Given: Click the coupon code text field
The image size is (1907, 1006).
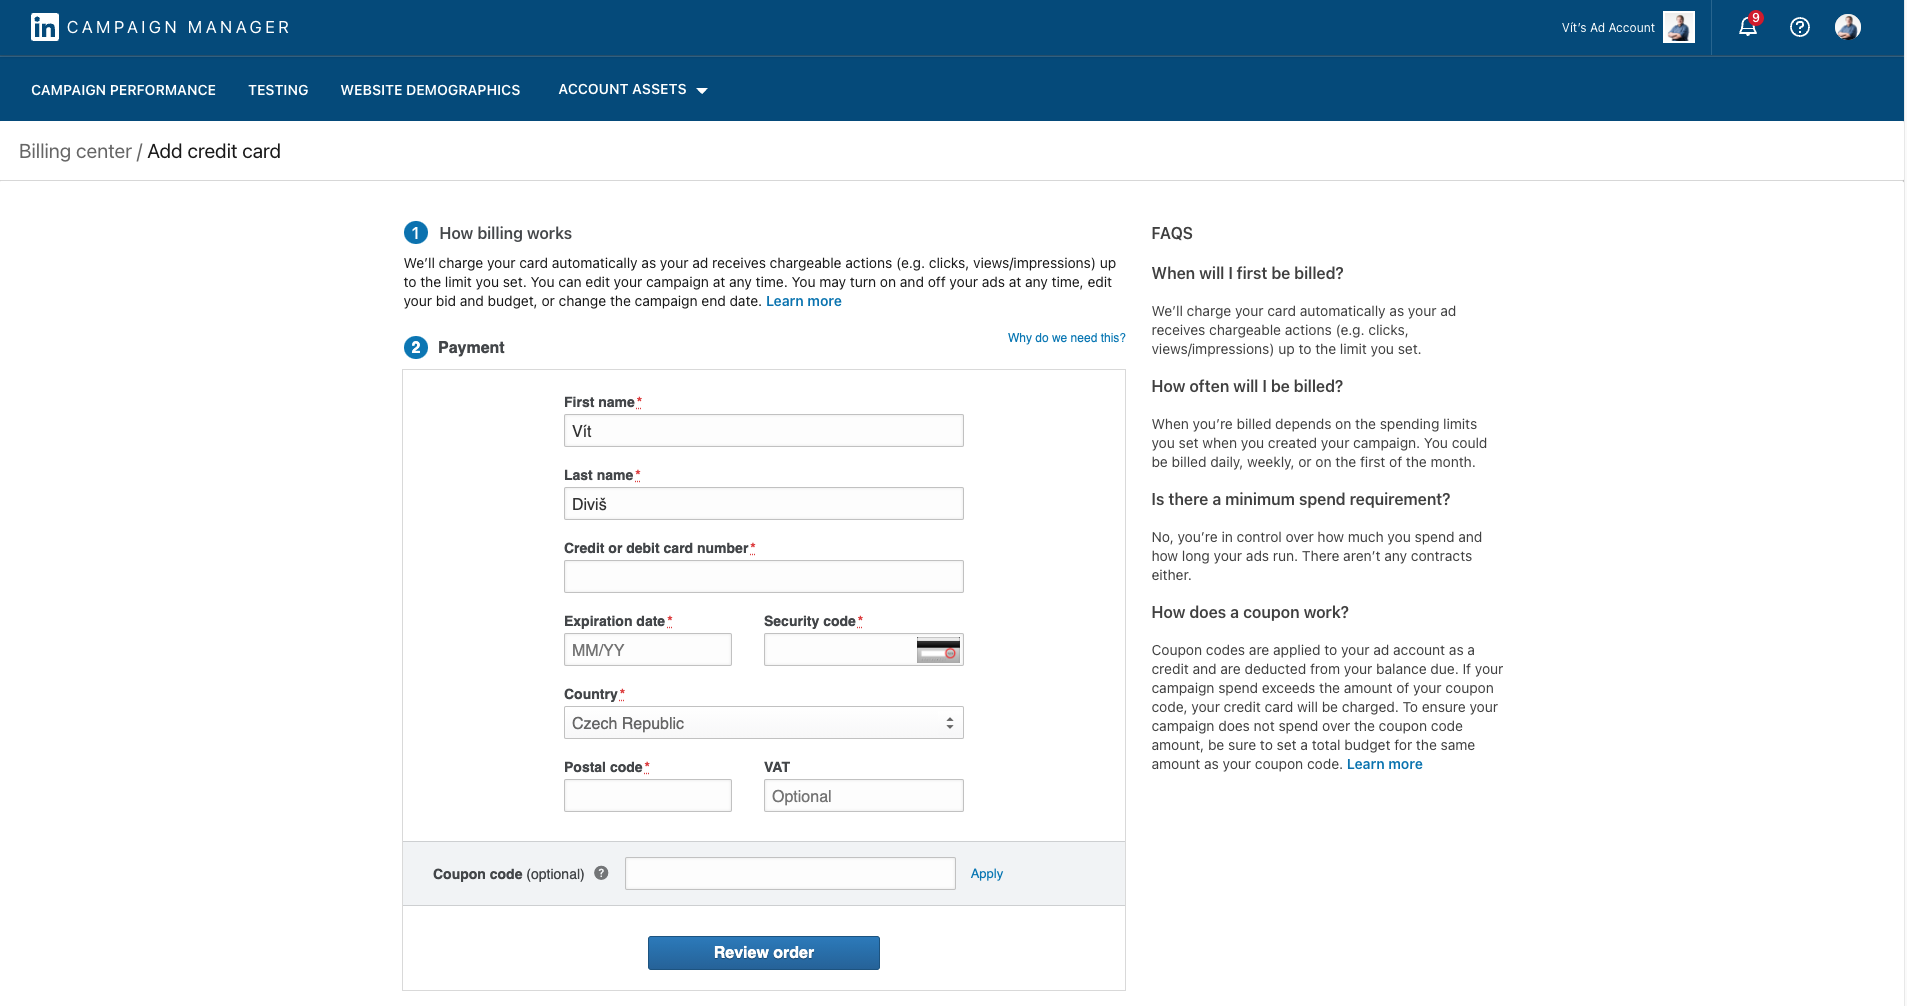Looking at the screenshot, I should click(x=789, y=874).
